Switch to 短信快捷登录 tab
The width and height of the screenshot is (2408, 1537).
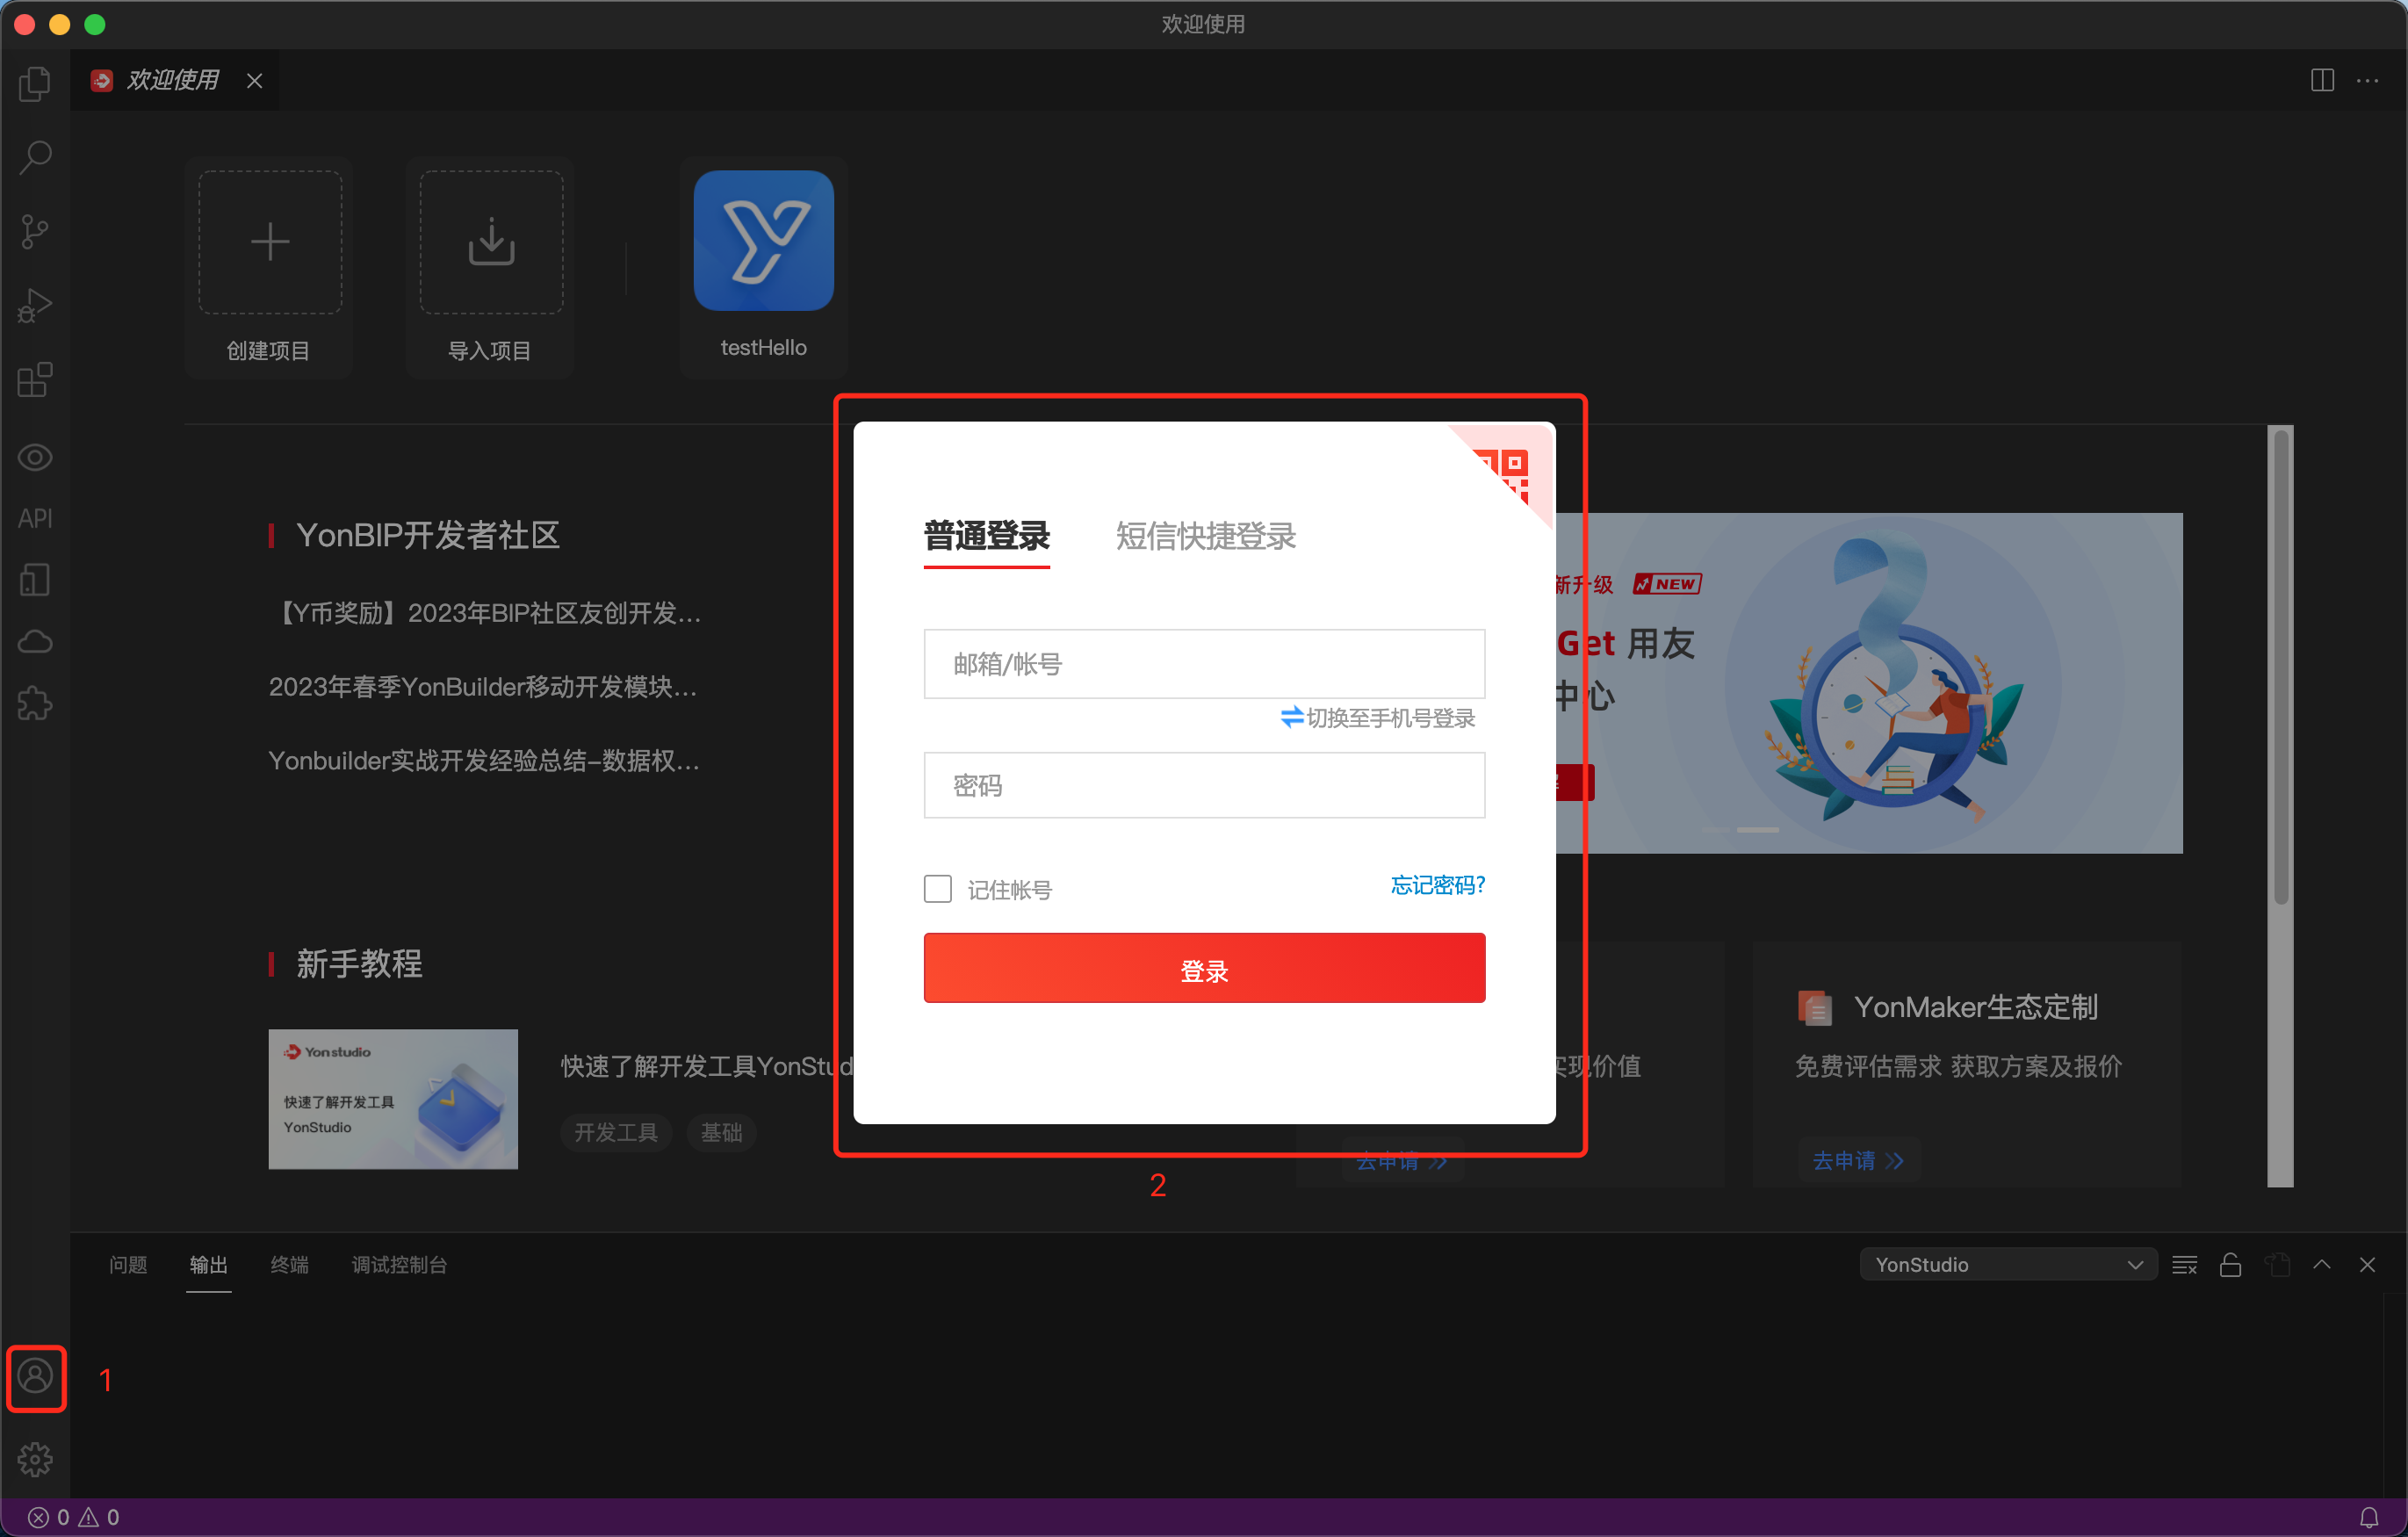[1205, 536]
